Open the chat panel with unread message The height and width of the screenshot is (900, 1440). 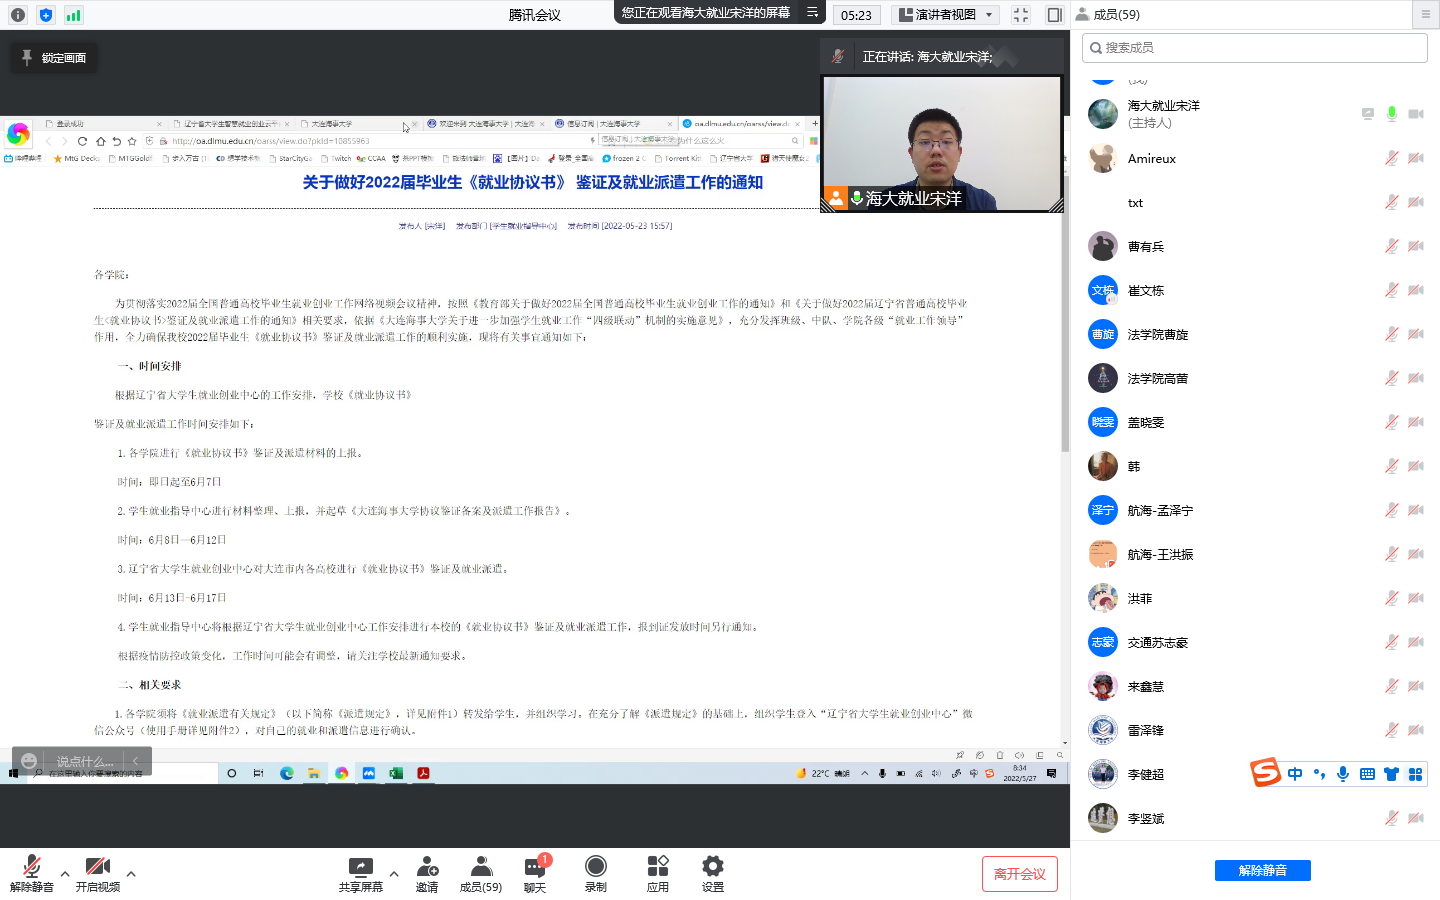(535, 871)
